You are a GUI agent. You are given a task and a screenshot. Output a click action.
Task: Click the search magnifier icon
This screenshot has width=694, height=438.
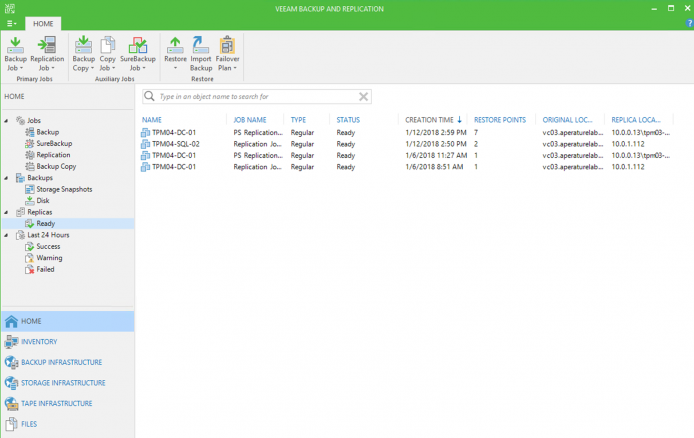click(150, 96)
